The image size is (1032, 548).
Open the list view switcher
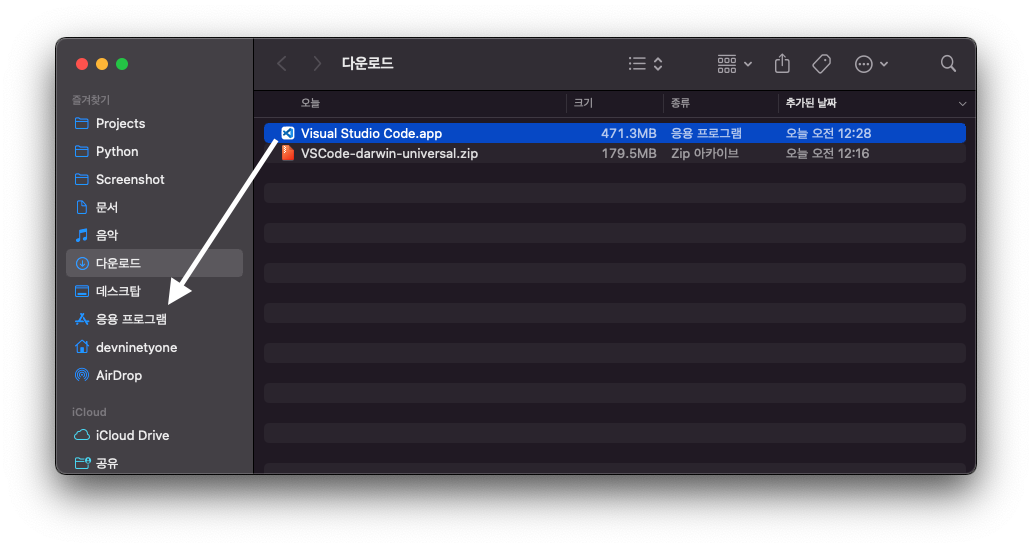[x=645, y=64]
